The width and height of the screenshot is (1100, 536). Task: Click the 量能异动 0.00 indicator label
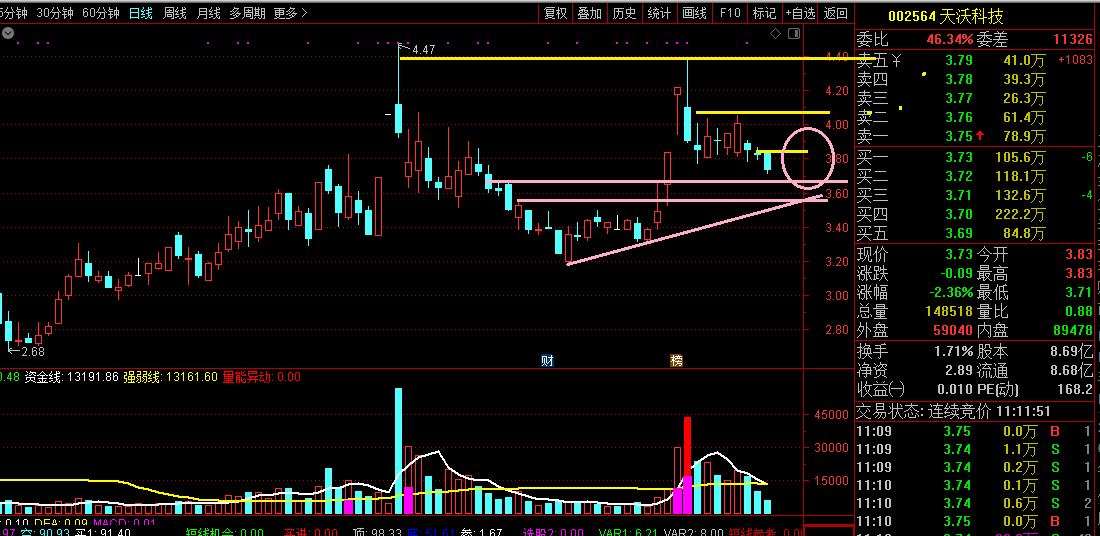[x=261, y=377]
